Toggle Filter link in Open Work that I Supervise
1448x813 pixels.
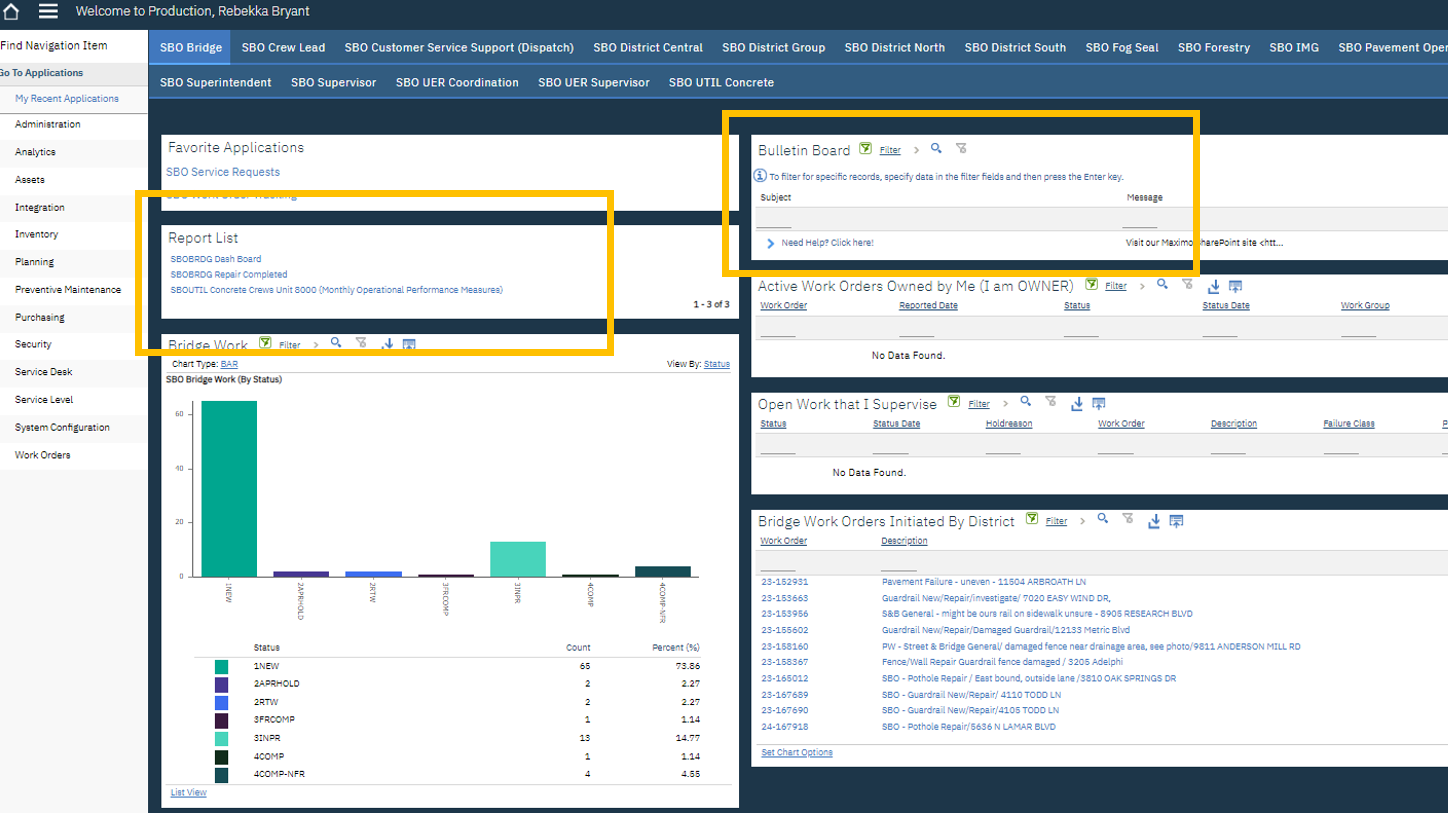point(978,404)
